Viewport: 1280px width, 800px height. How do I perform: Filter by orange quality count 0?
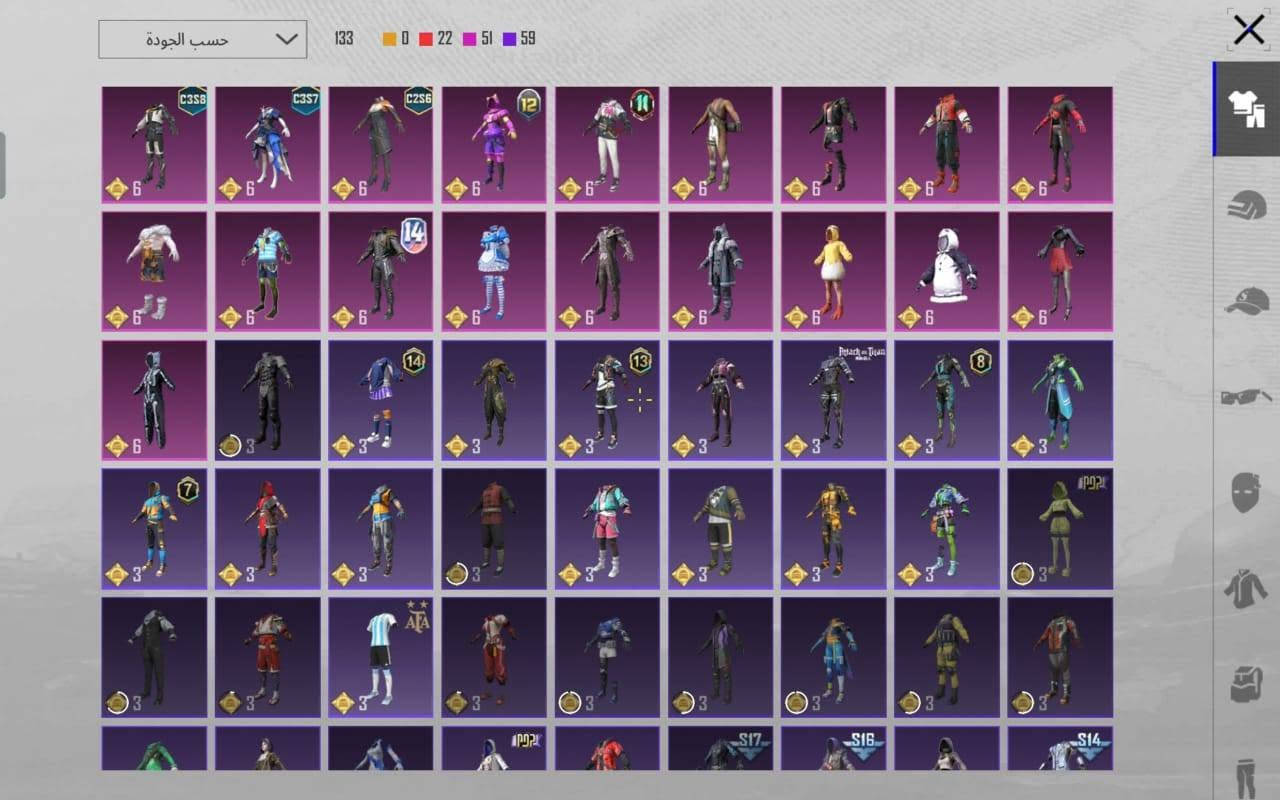(396, 39)
